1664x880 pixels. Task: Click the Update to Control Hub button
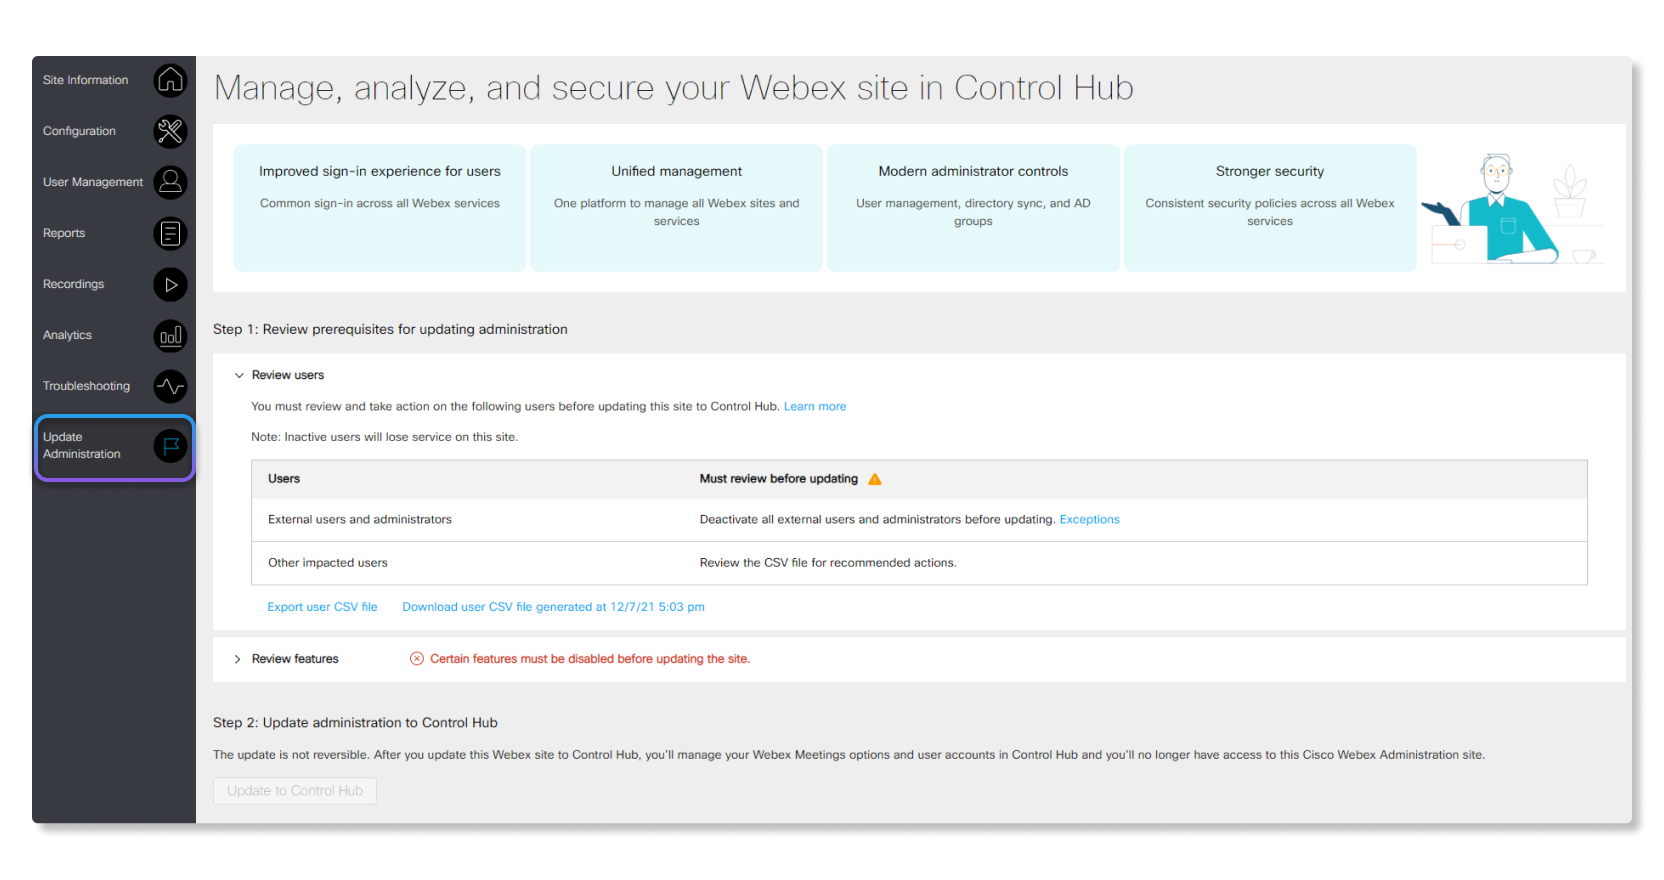[295, 791]
